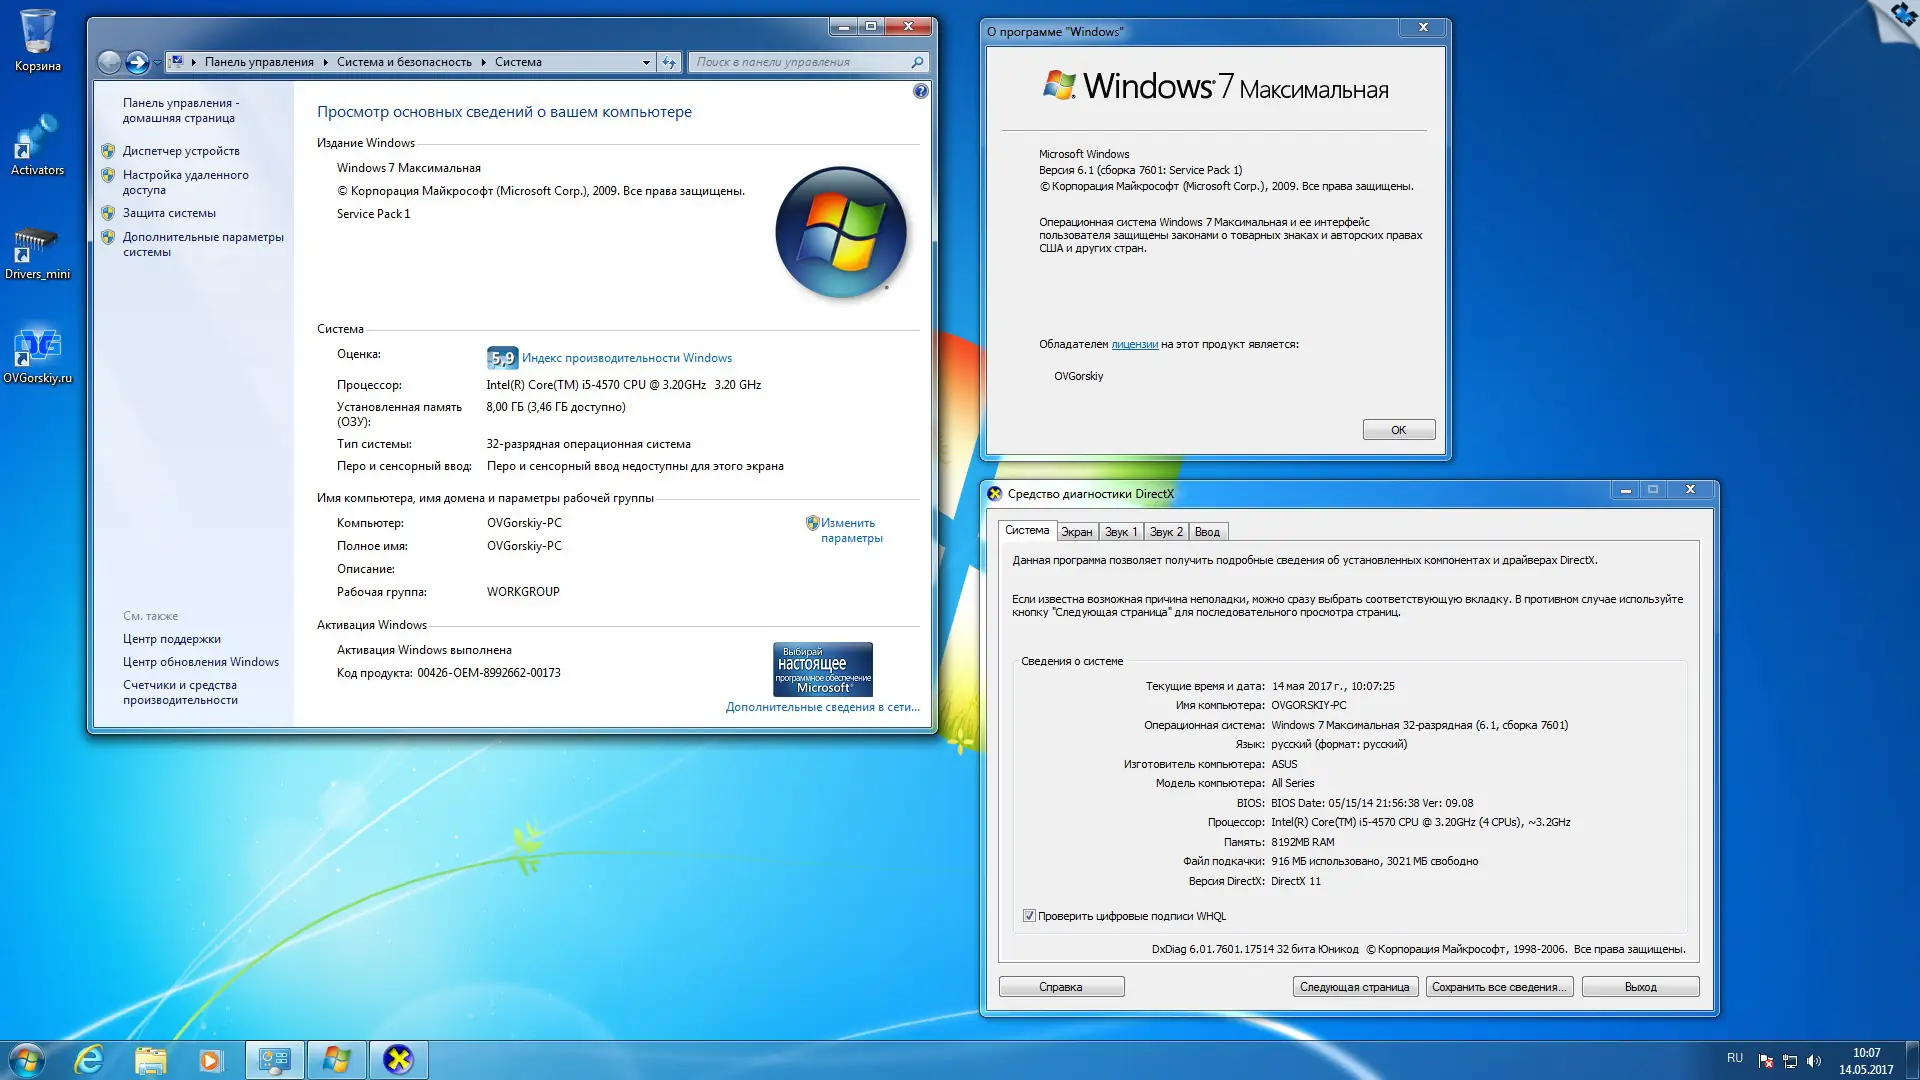Image resolution: width=1920 pixels, height=1080 pixels.
Task: Open the Activators desktop icon
Action: [x=38, y=140]
